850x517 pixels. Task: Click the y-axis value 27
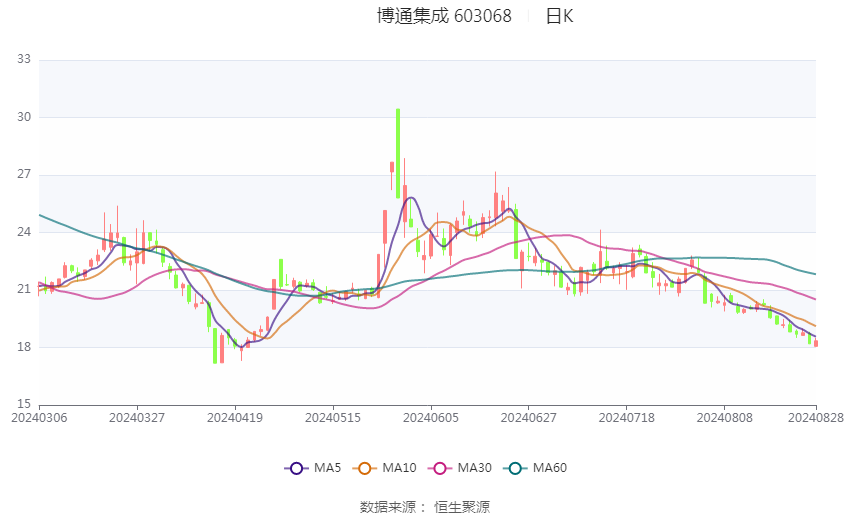[x=24, y=175]
